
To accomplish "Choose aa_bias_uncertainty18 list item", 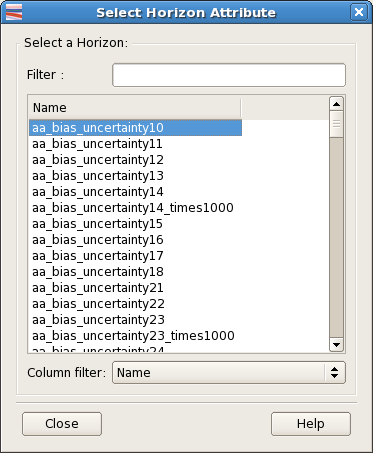I will (135, 272).
